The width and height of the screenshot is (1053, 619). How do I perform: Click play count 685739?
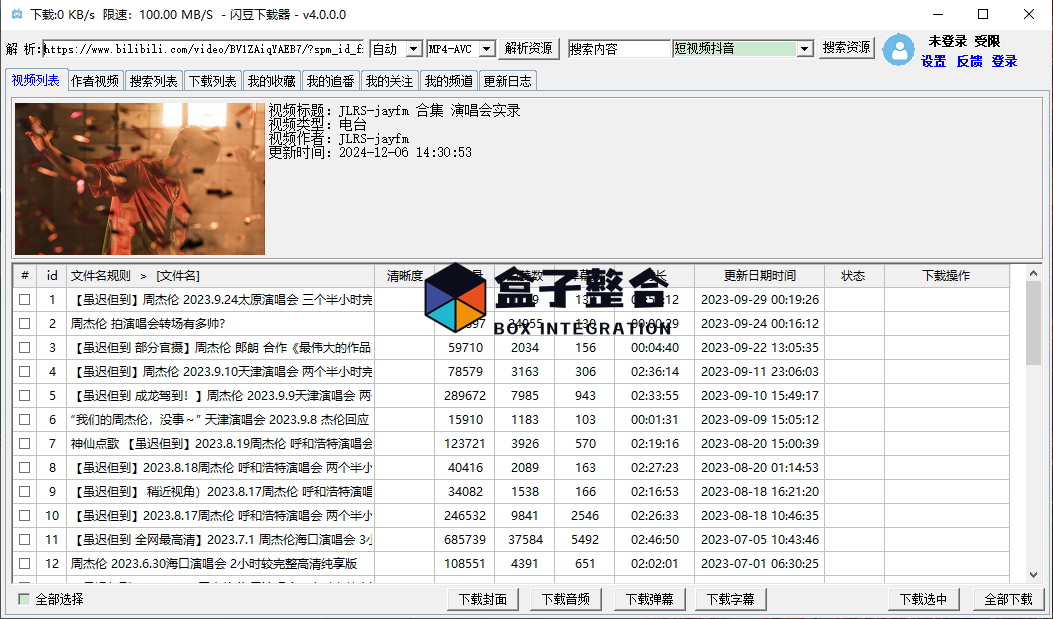465,540
